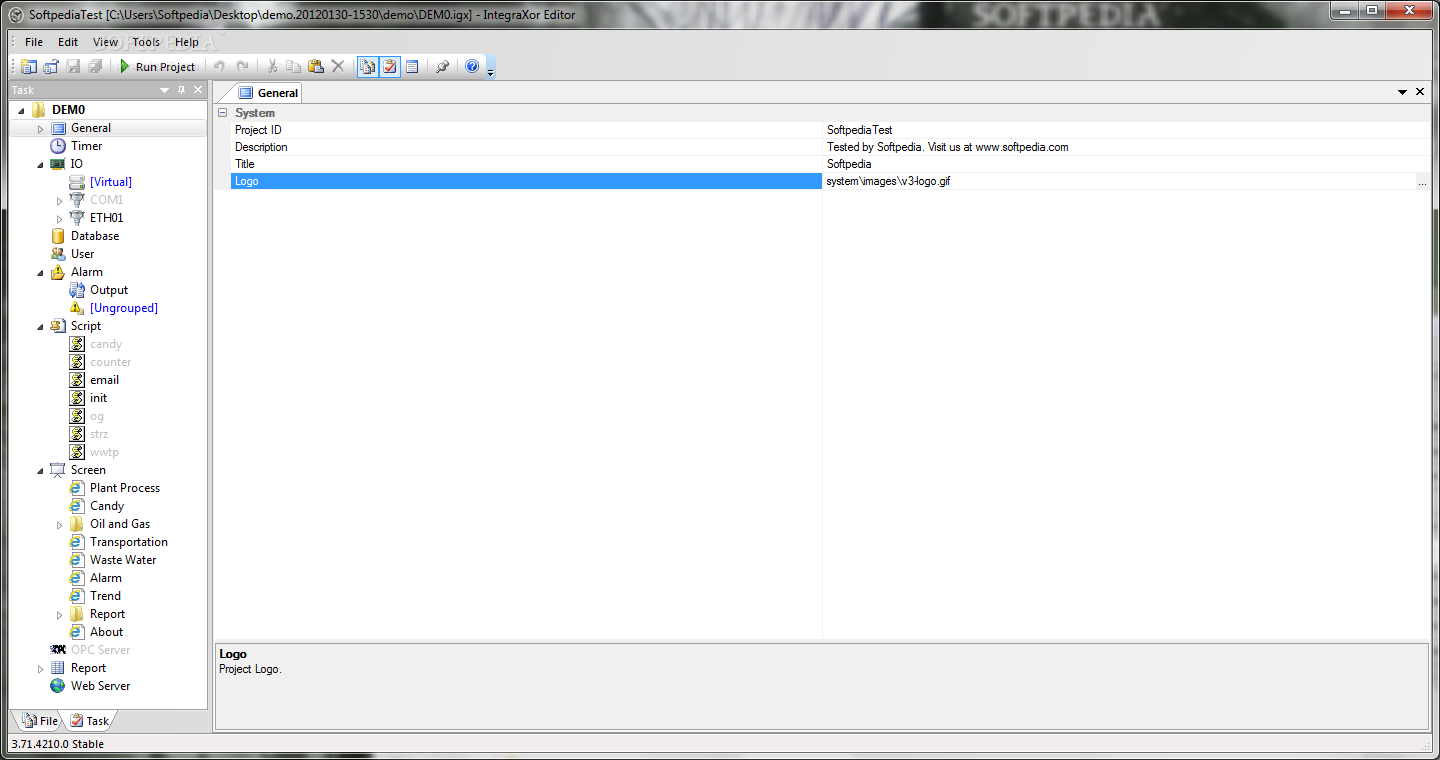Toggle the File pane toolbar button
The image size is (1440, 760).
(368, 67)
